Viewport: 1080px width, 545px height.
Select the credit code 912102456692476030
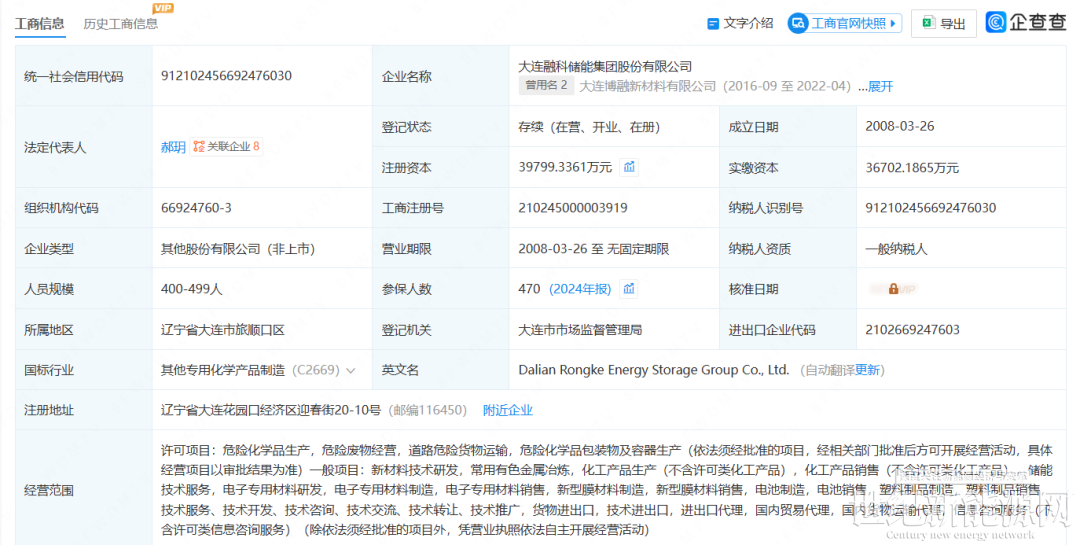226,76
